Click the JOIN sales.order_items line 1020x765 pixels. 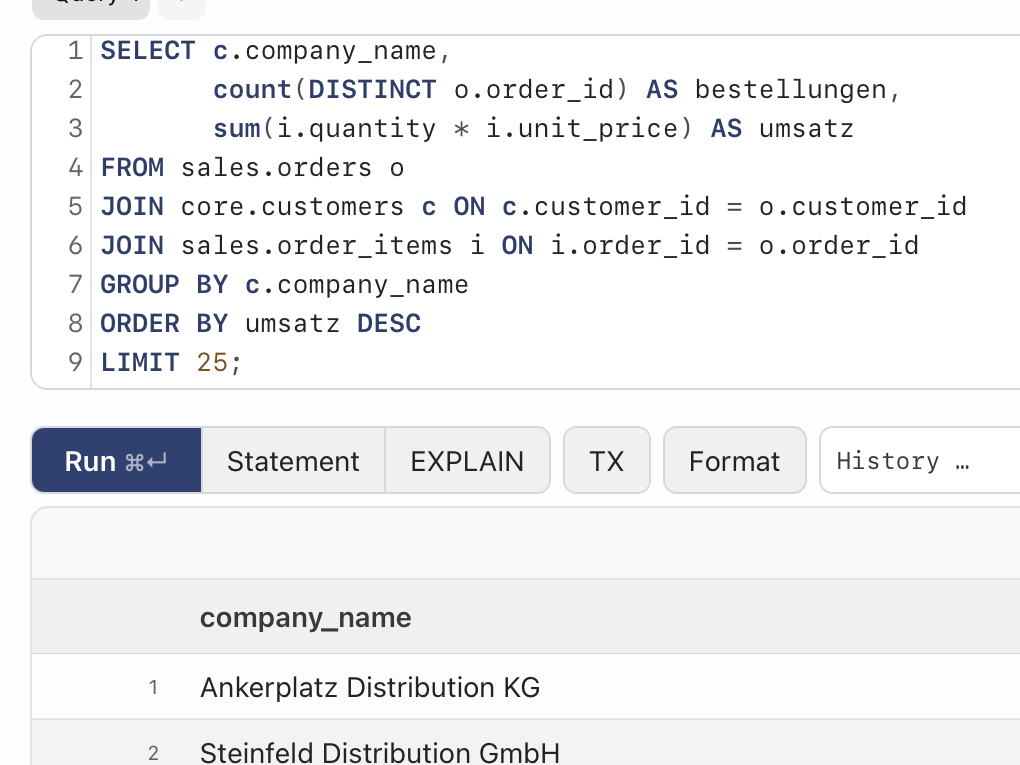509,245
